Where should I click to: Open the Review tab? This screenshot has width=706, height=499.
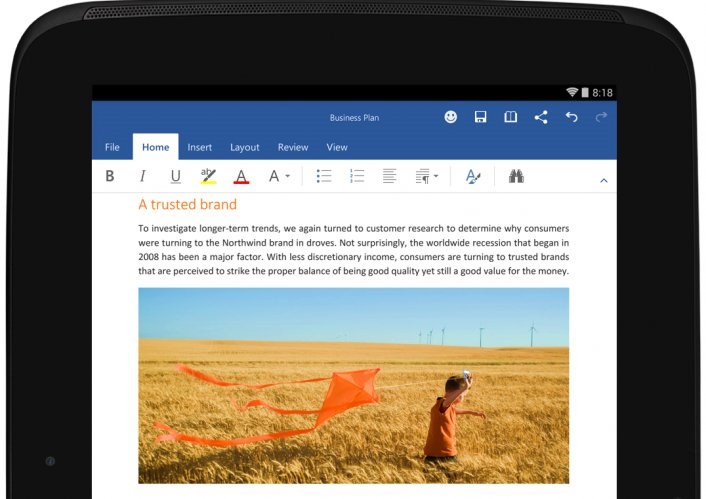[293, 147]
